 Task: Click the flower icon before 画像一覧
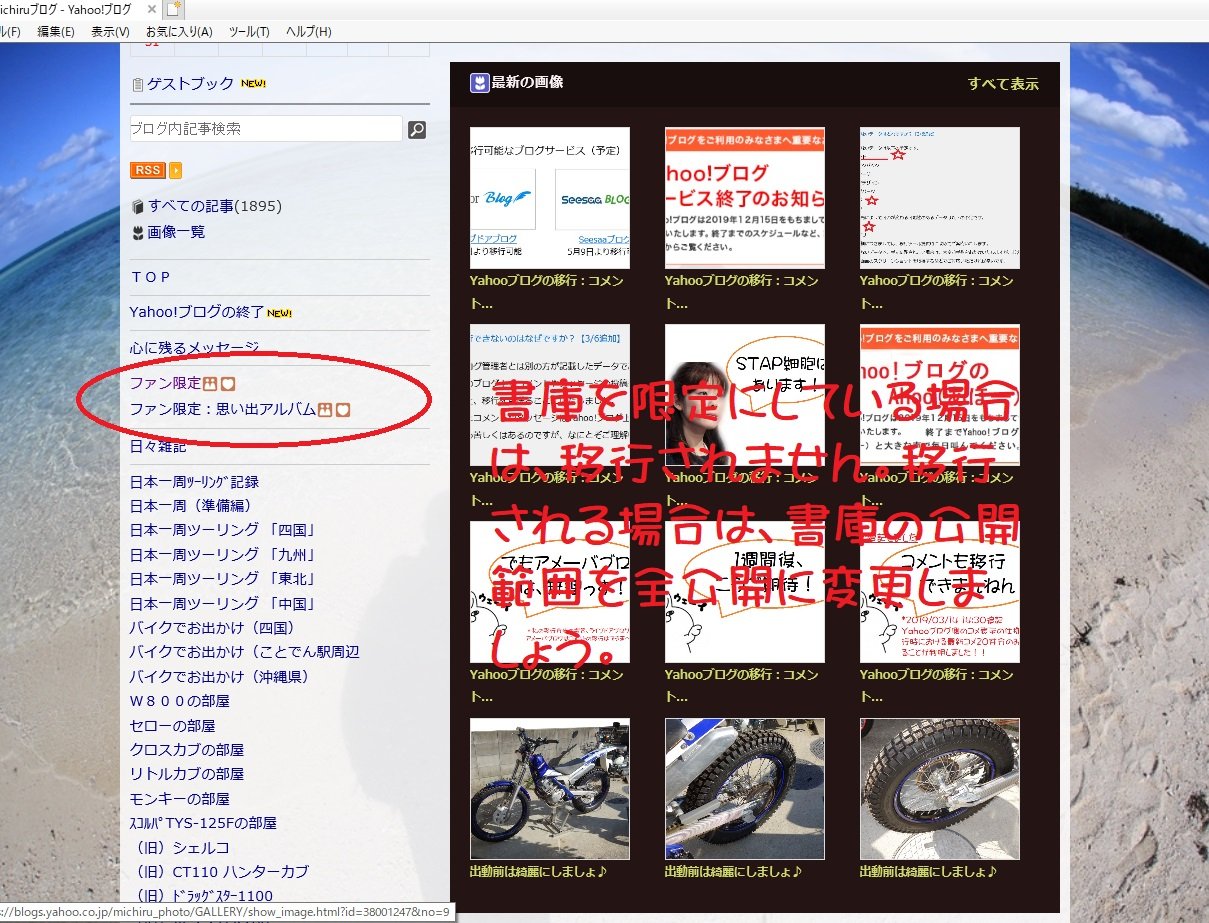coord(138,232)
